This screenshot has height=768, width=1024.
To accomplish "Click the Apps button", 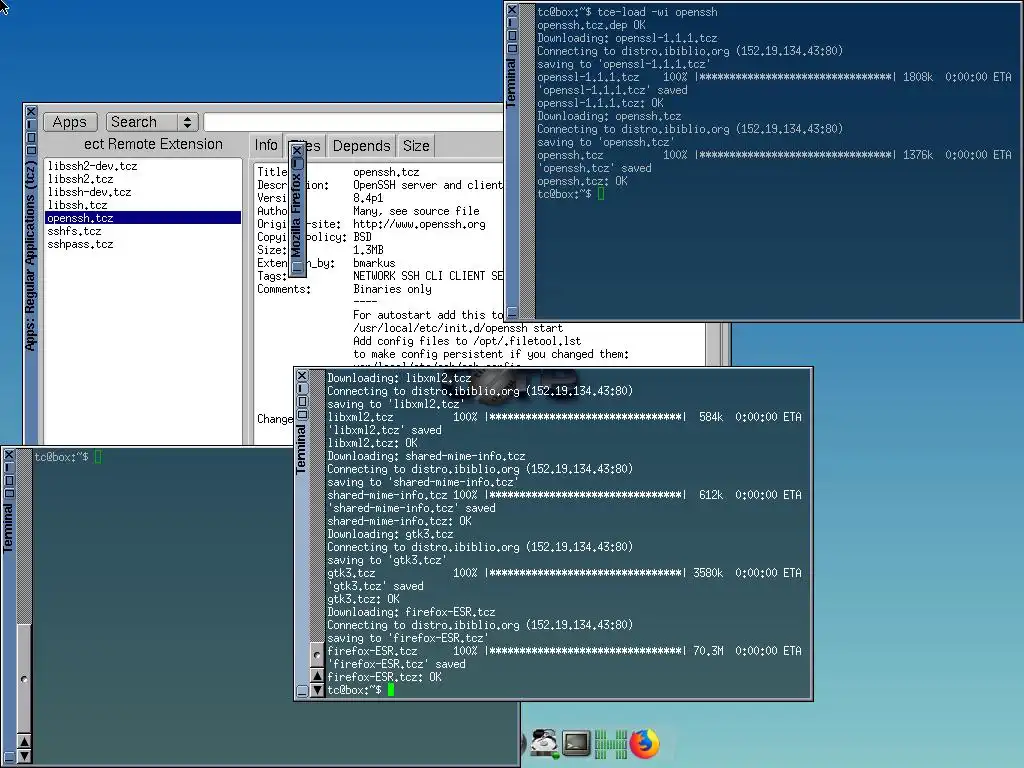I will click(x=70, y=122).
